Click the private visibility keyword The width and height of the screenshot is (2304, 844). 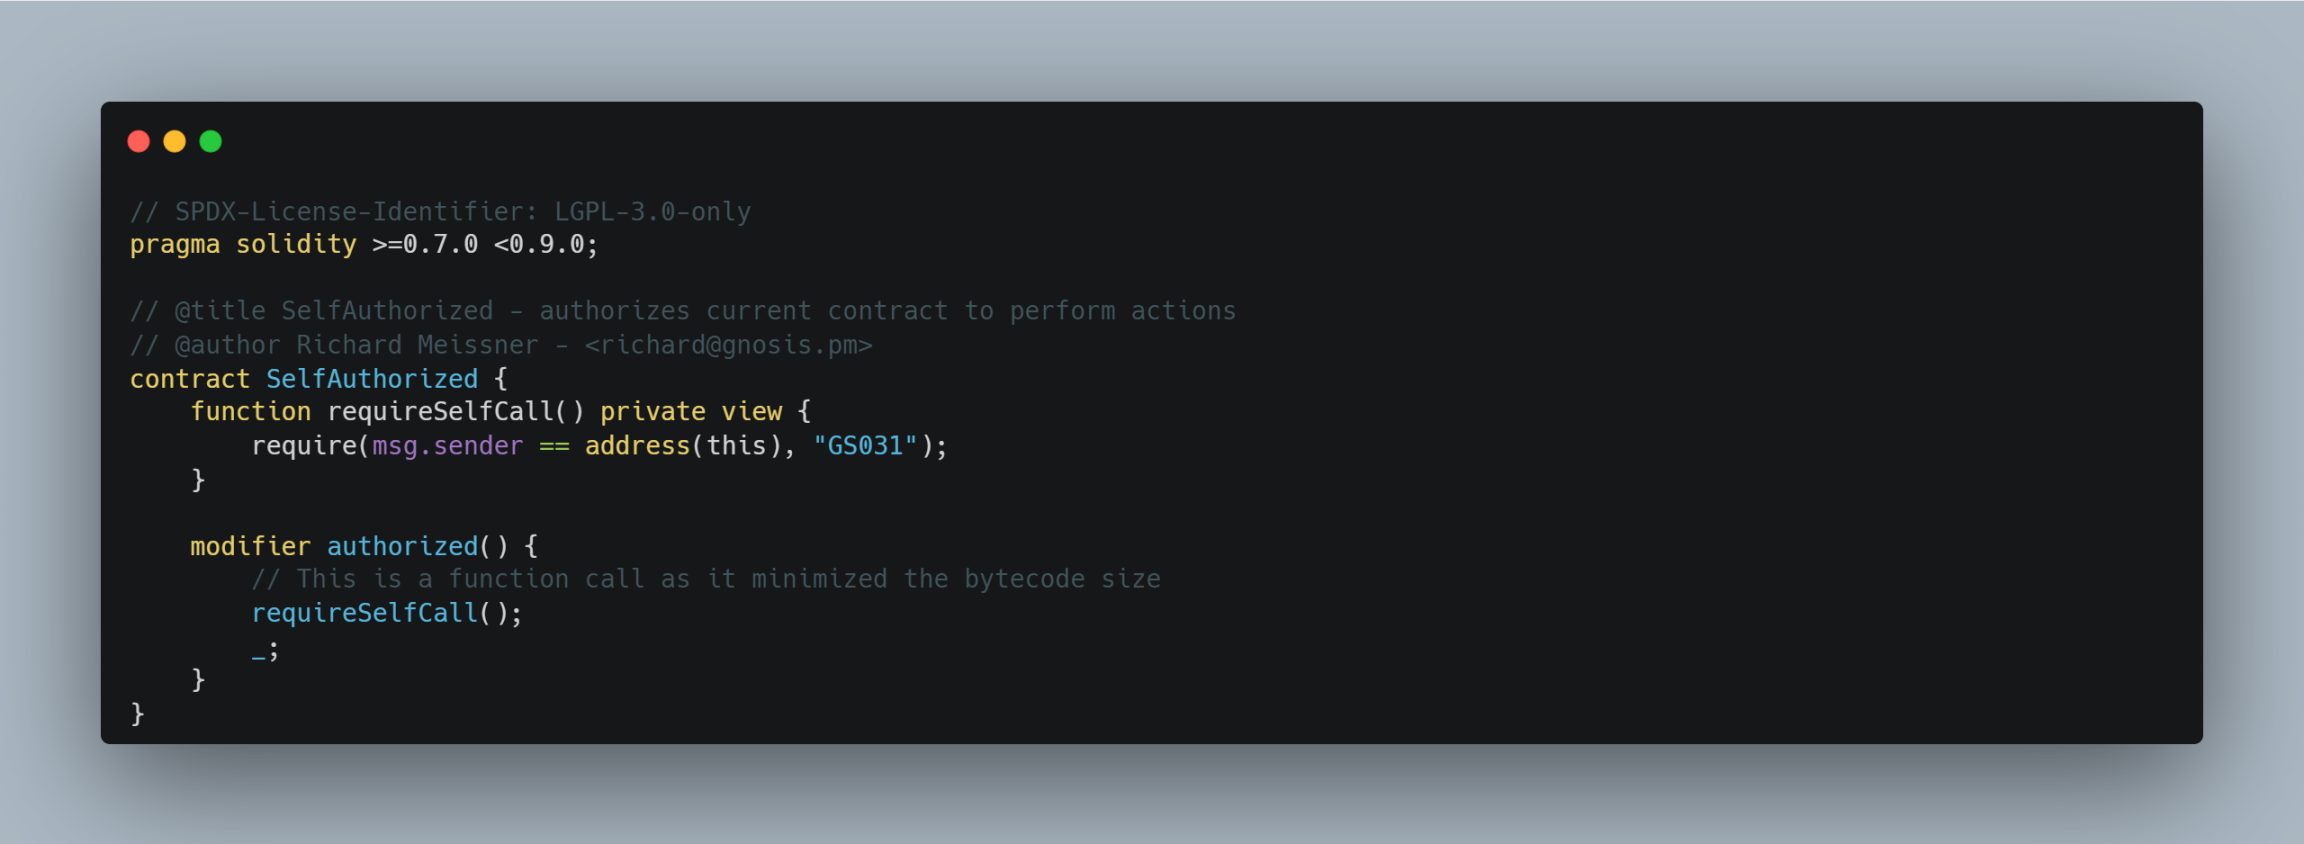pyautogui.click(x=652, y=412)
